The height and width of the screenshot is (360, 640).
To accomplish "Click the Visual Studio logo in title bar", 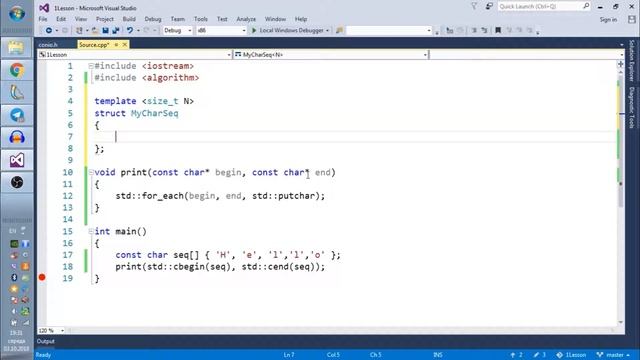I will (x=44, y=8).
